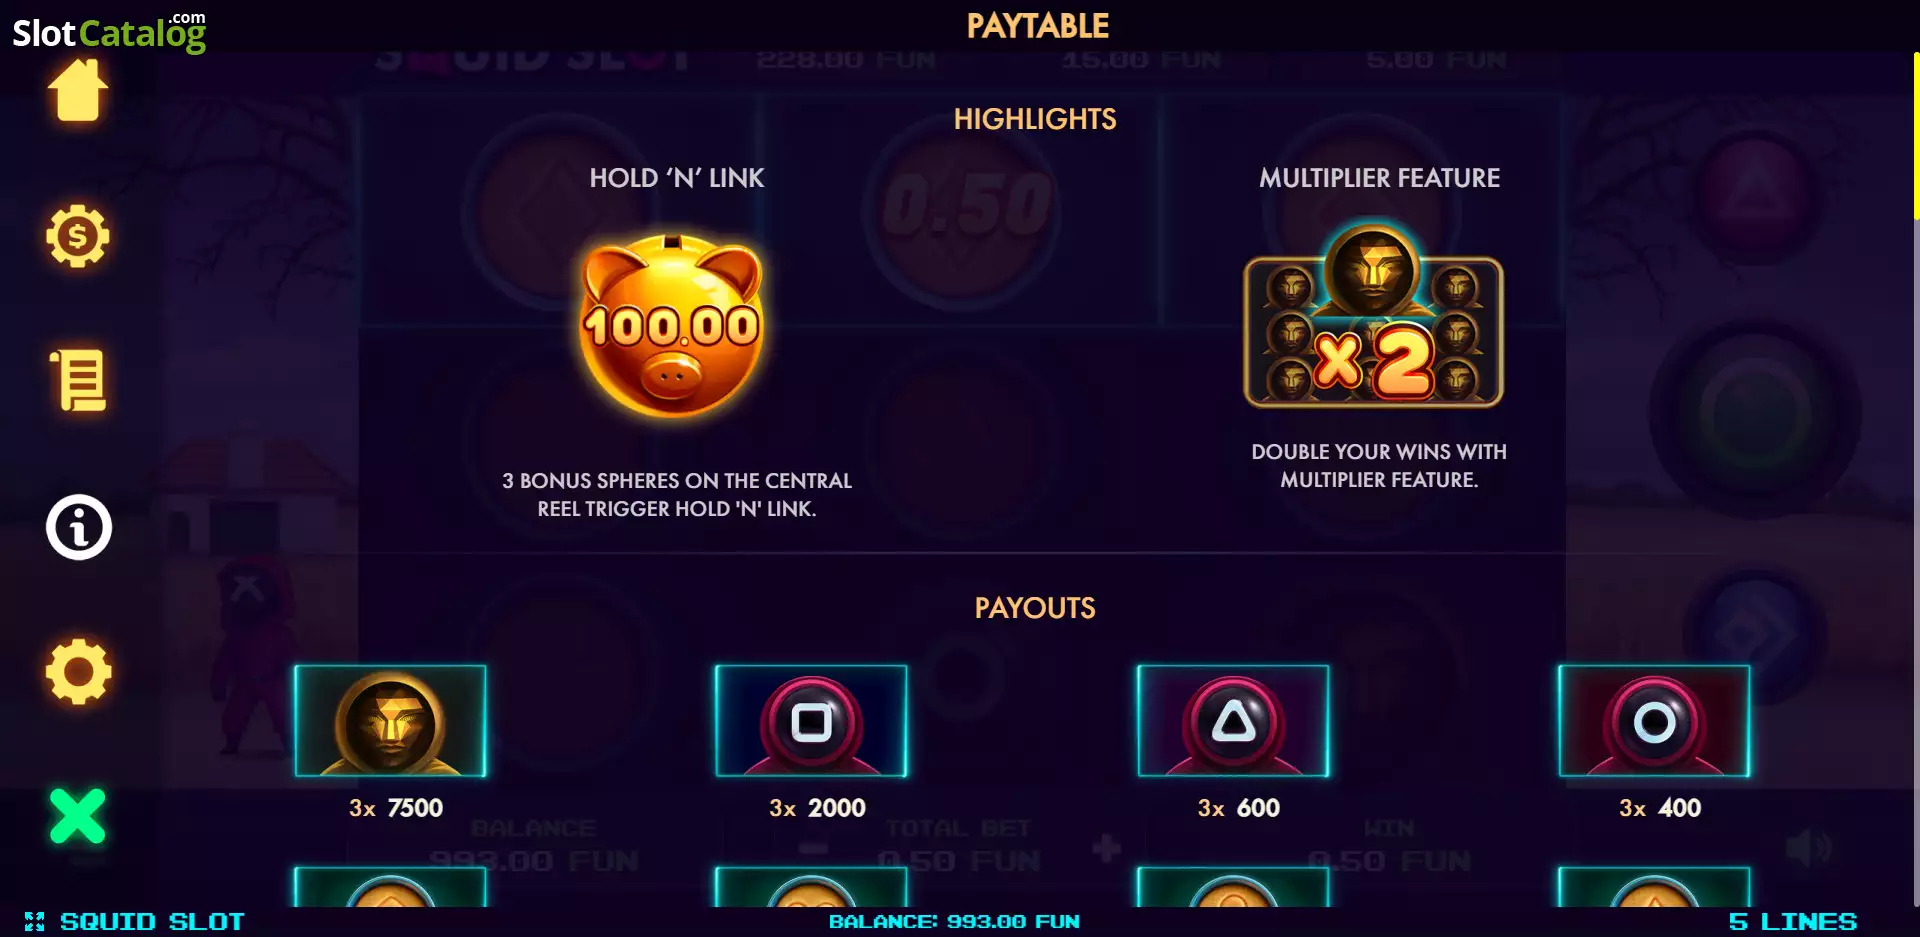Select the circle guard 3x 400 symbol

1654,721
